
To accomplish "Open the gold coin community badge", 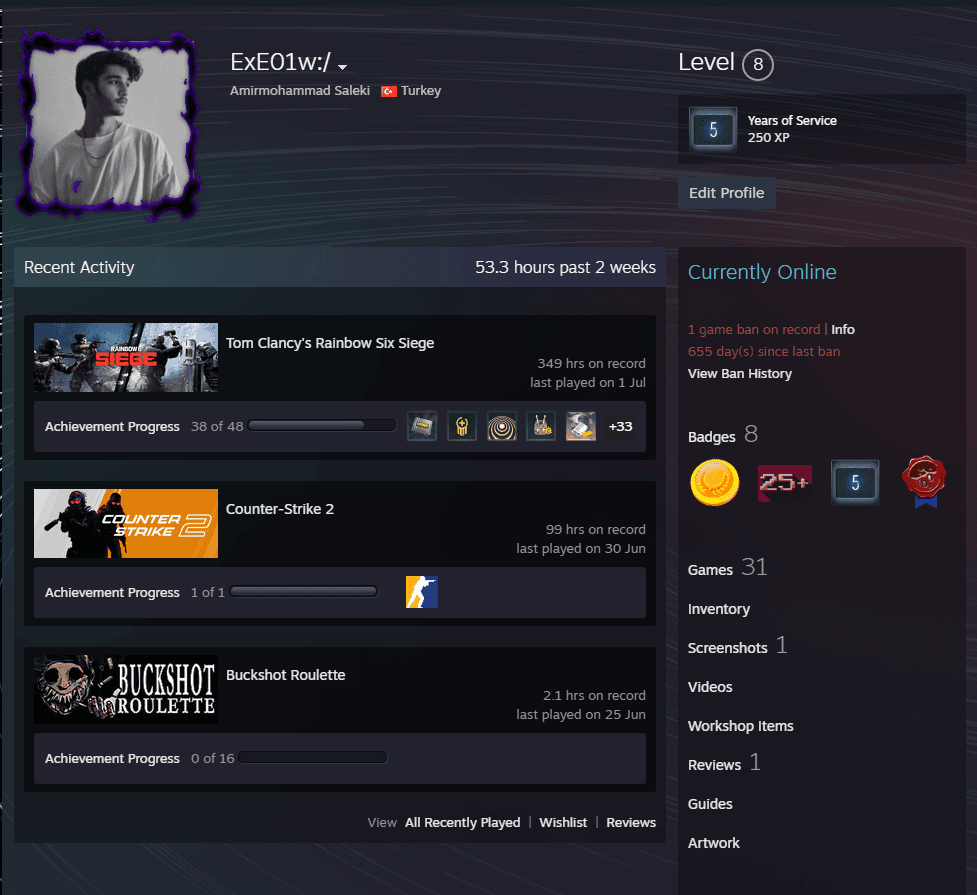I will click(x=714, y=482).
